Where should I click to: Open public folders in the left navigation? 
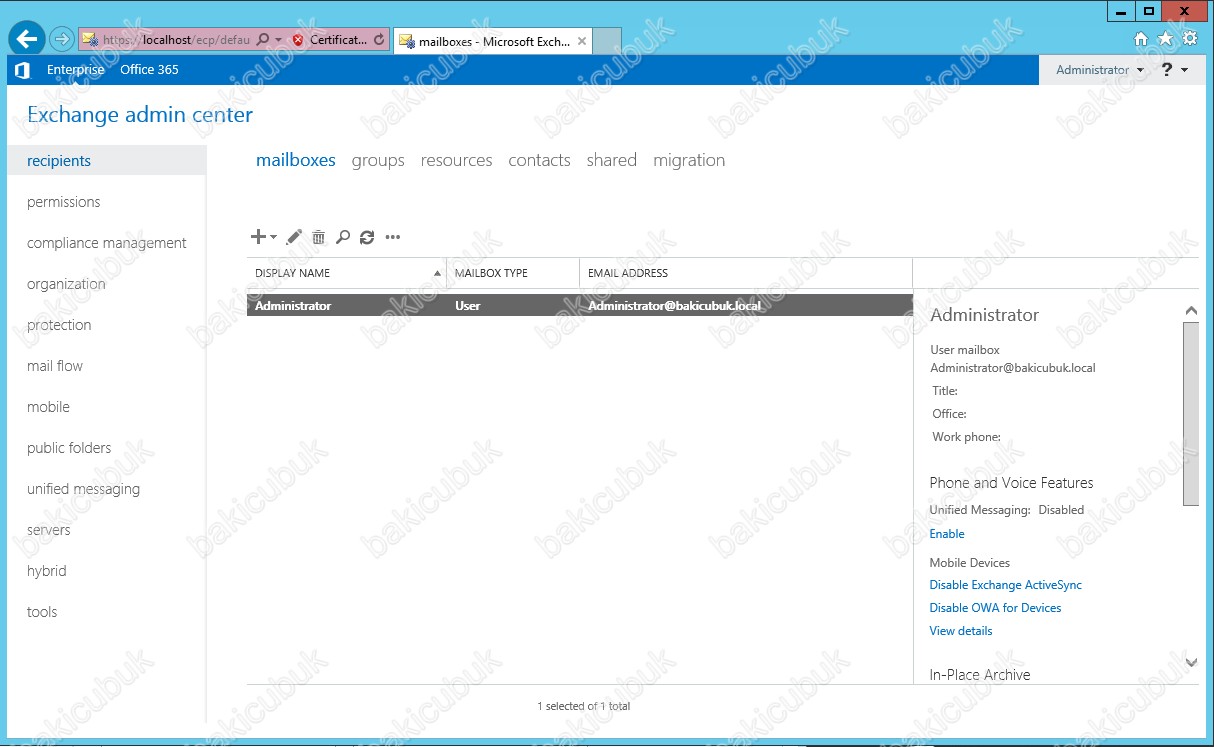[x=69, y=448]
